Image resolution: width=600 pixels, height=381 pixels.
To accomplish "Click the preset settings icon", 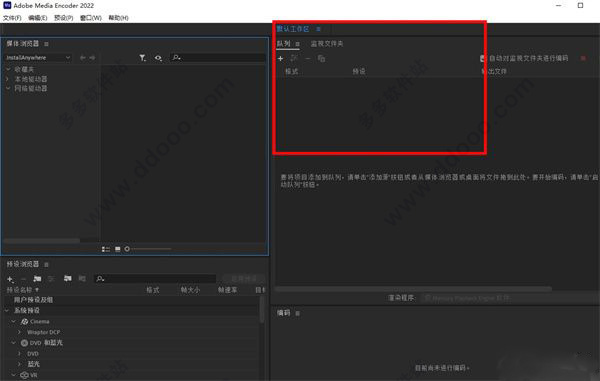I will pyautogui.click(x=51, y=279).
